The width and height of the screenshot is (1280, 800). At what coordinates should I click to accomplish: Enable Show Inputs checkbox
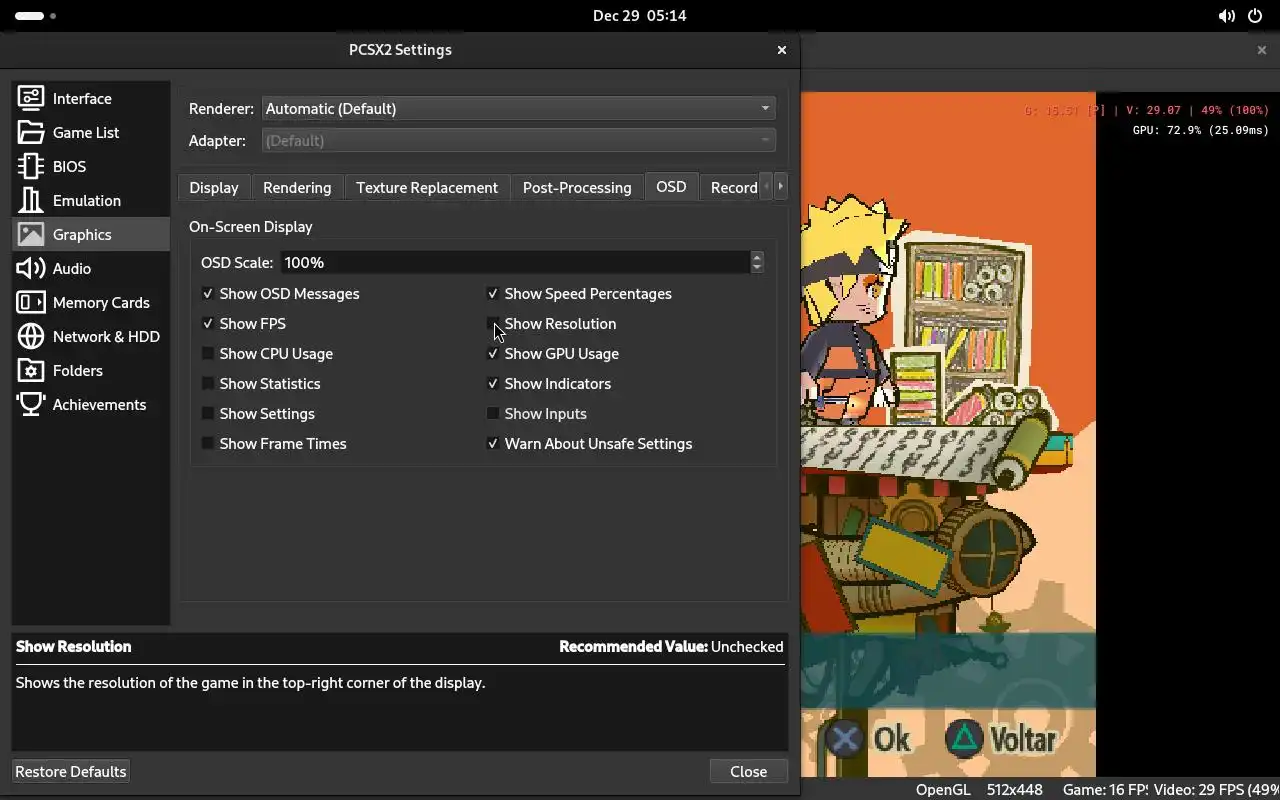pyautogui.click(x=493, y=414)
